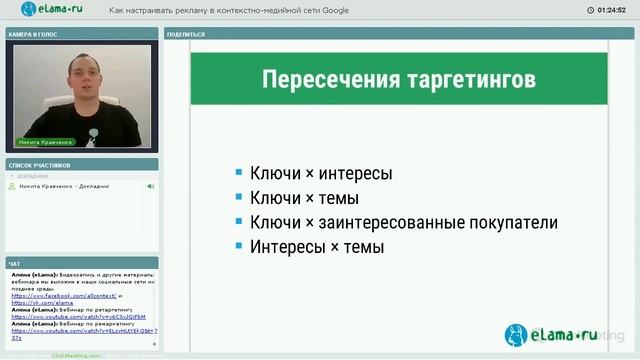
Task: Click the eLama.ru logo in the header
Action: tap(51, 9)
